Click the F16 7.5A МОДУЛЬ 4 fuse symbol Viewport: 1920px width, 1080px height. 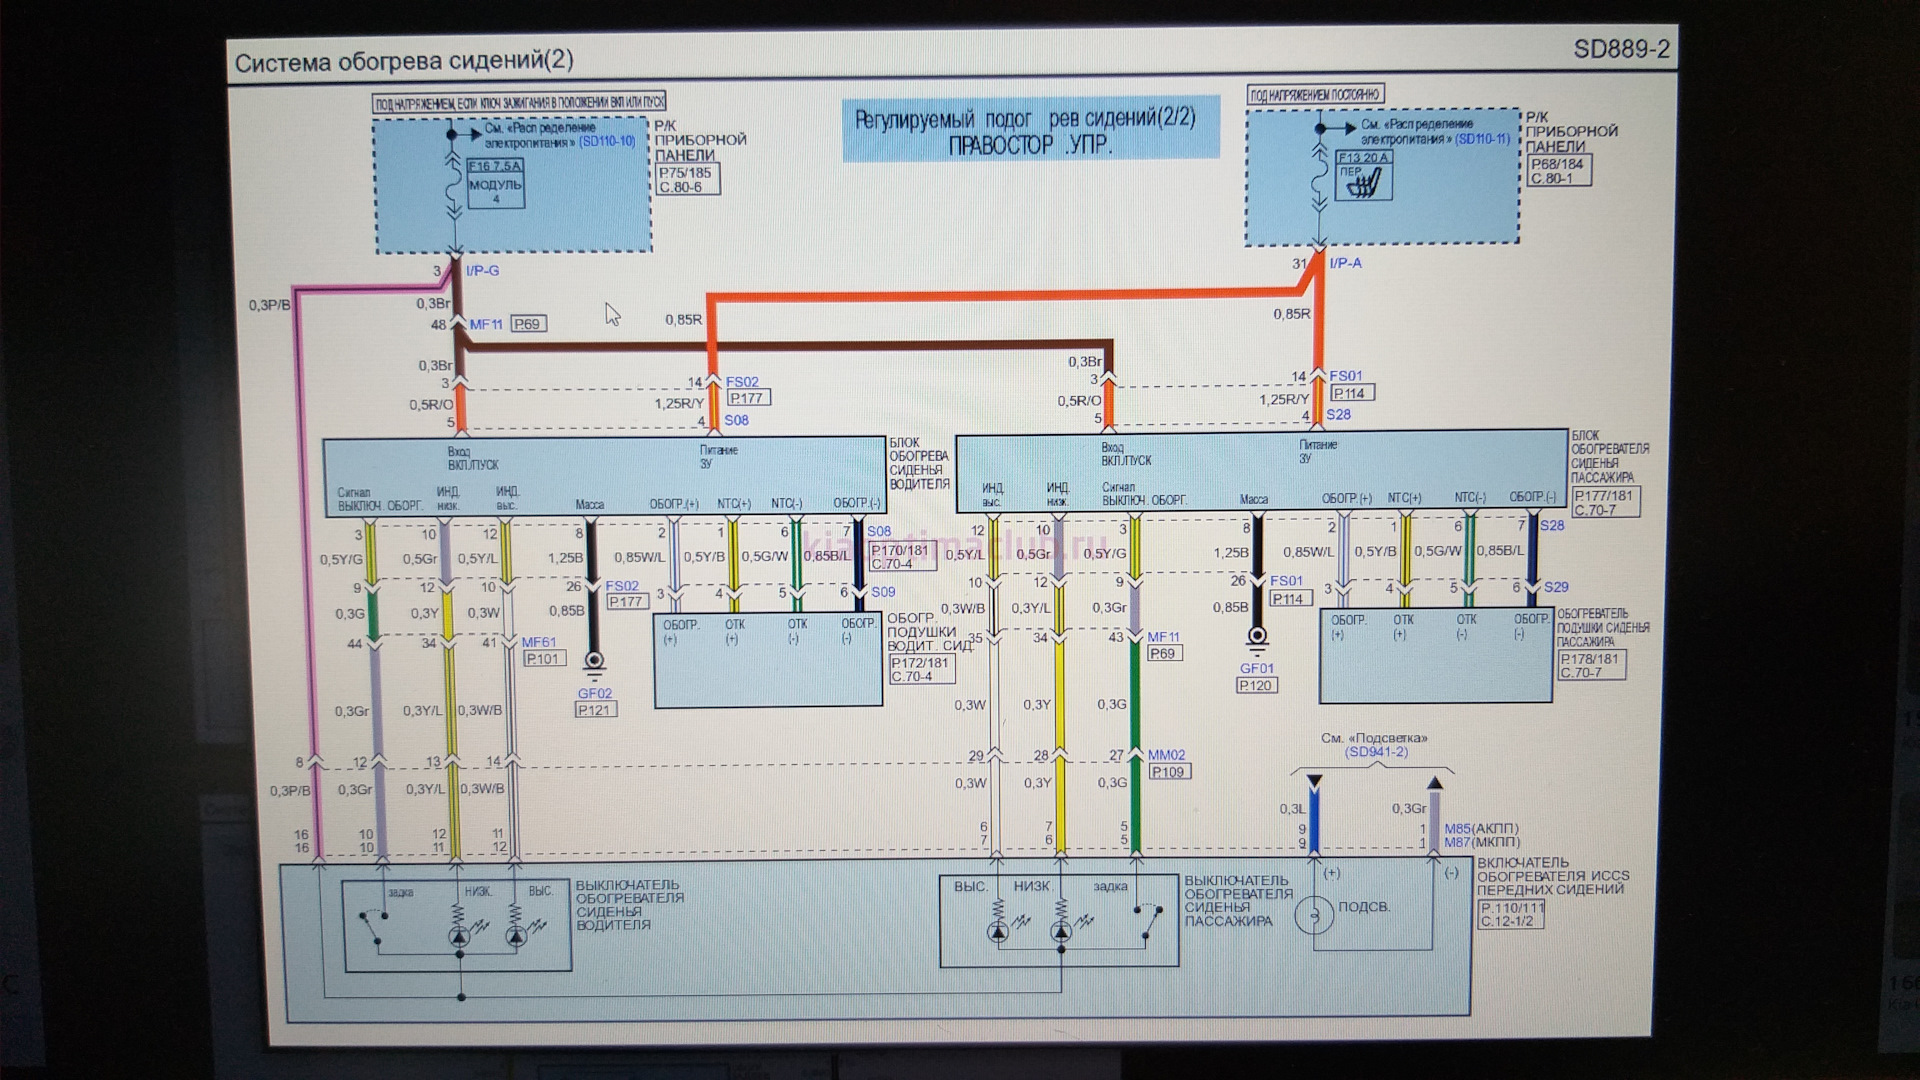(495, 183)
